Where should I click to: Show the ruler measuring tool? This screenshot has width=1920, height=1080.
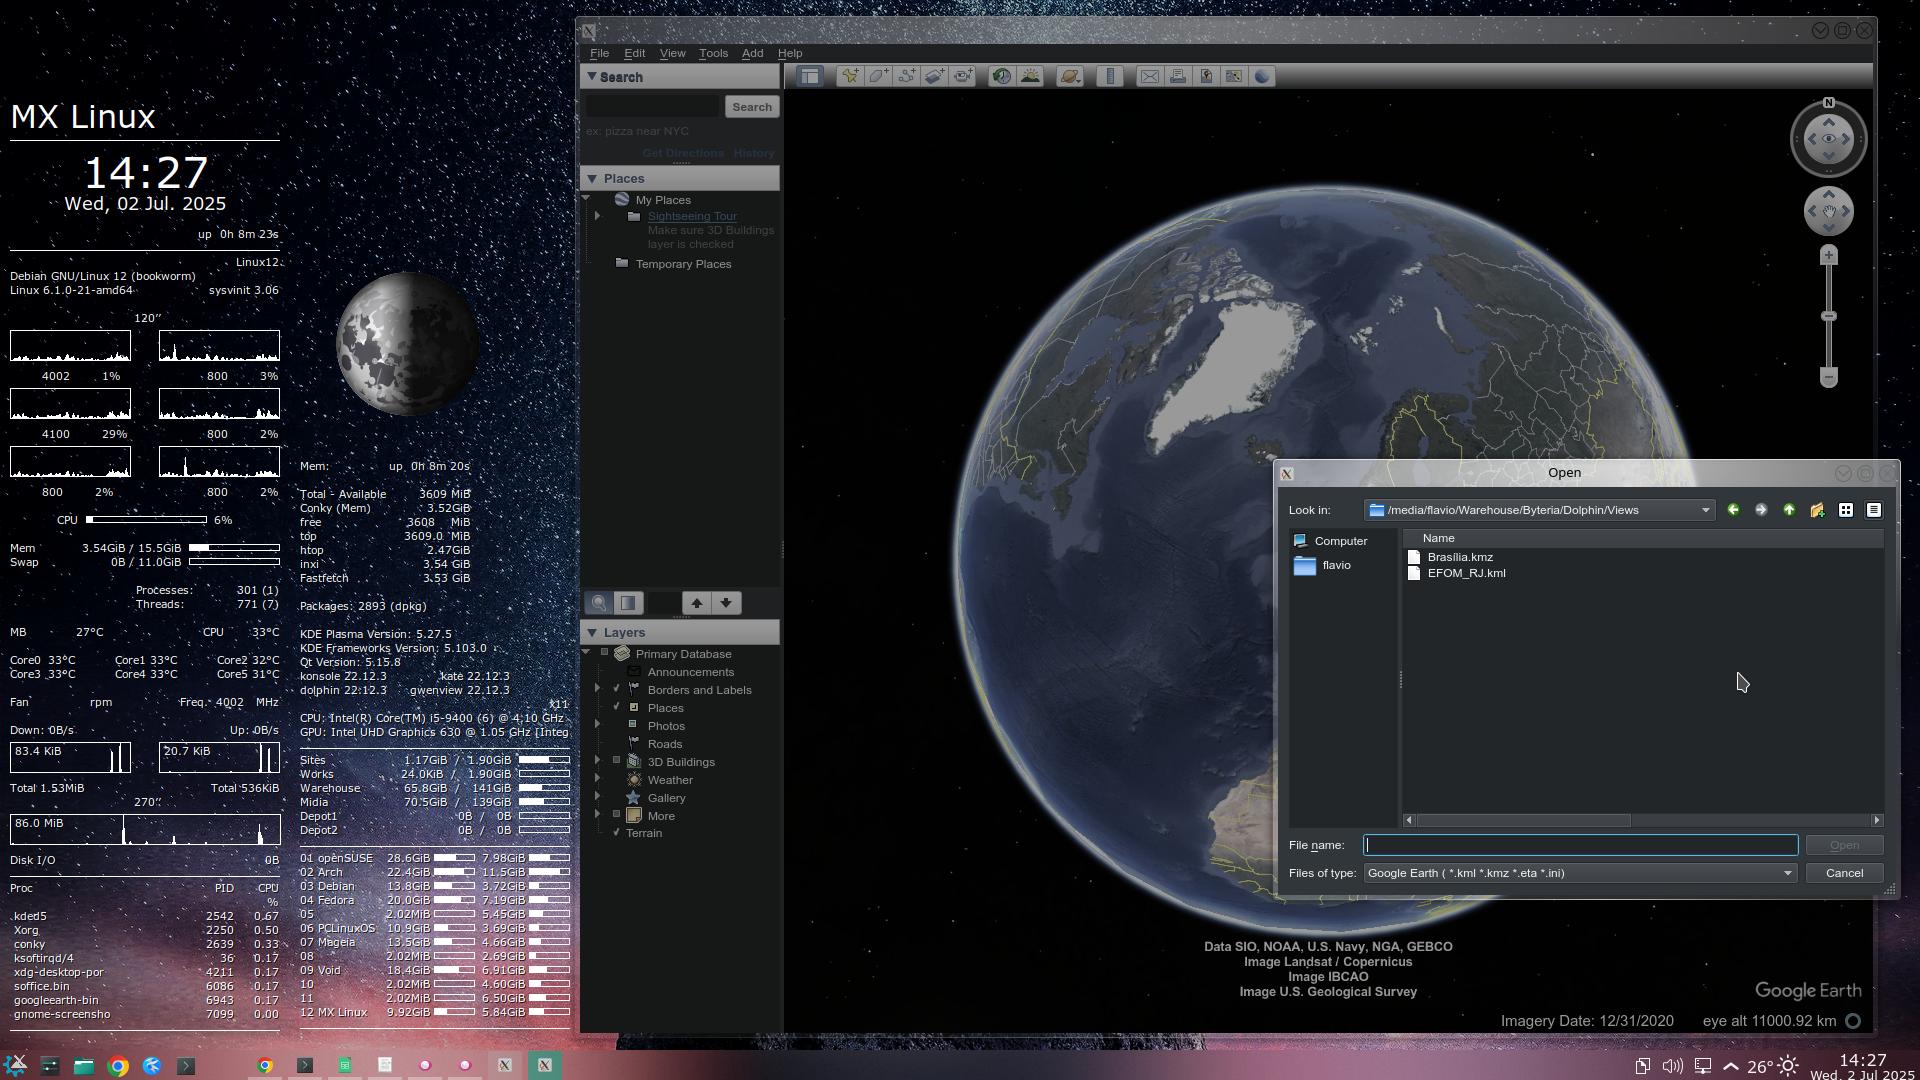(x=1110, y=77)
